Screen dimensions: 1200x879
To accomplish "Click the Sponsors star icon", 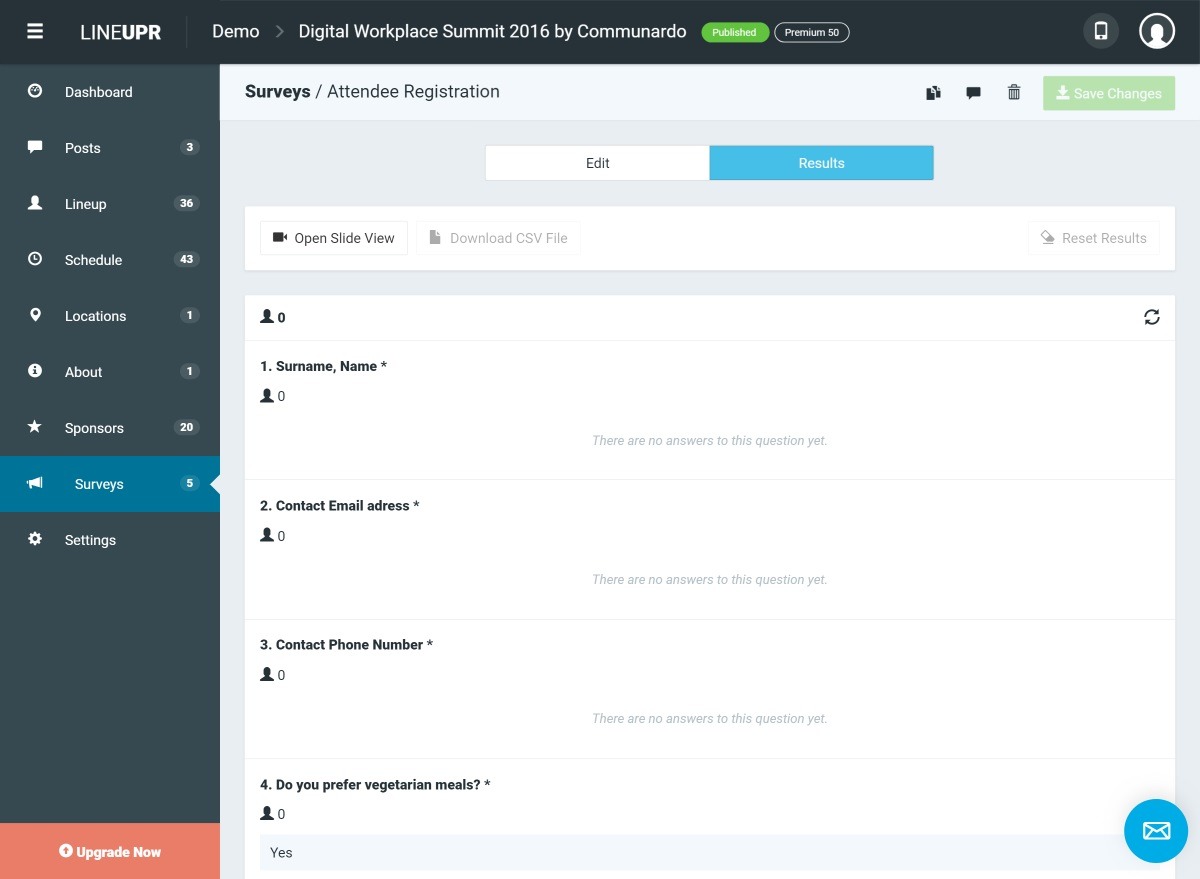I will point(34,427).
